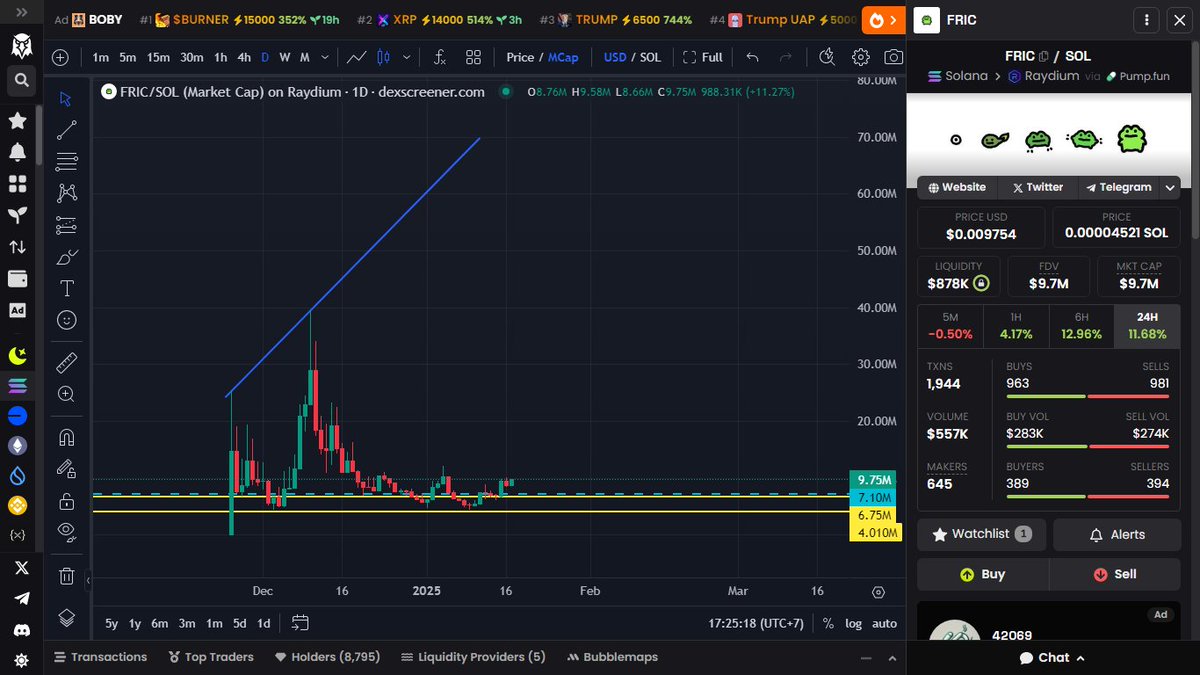The height and width of the screenshot is (675, 1200).
Task: Toggle log scale at chart bottom
Action: click(x=853, y=623)
